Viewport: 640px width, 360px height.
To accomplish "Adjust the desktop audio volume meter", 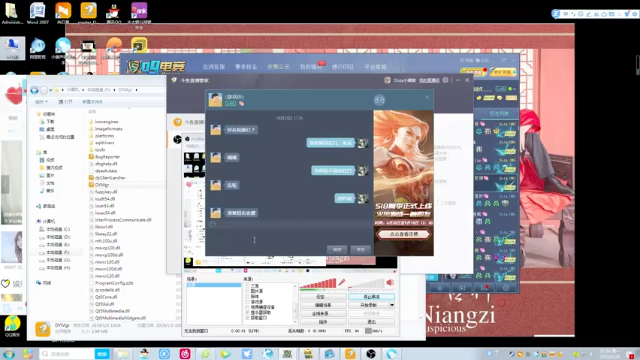I will [367, 283].
